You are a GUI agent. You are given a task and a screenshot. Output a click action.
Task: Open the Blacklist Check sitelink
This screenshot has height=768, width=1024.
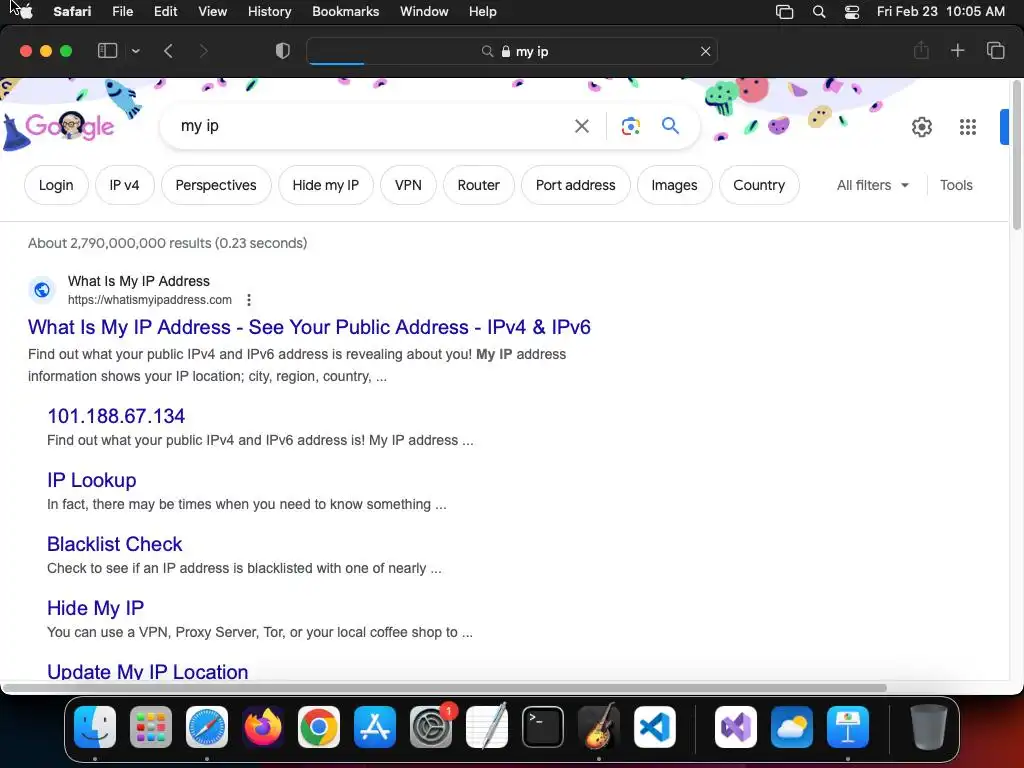coord(114,544)
